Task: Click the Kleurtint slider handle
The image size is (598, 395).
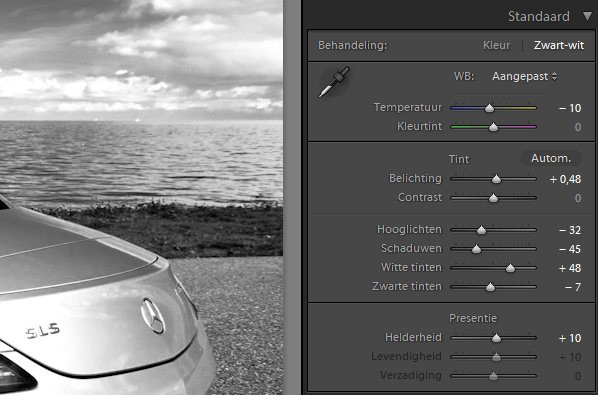Action: pos(493,127)
